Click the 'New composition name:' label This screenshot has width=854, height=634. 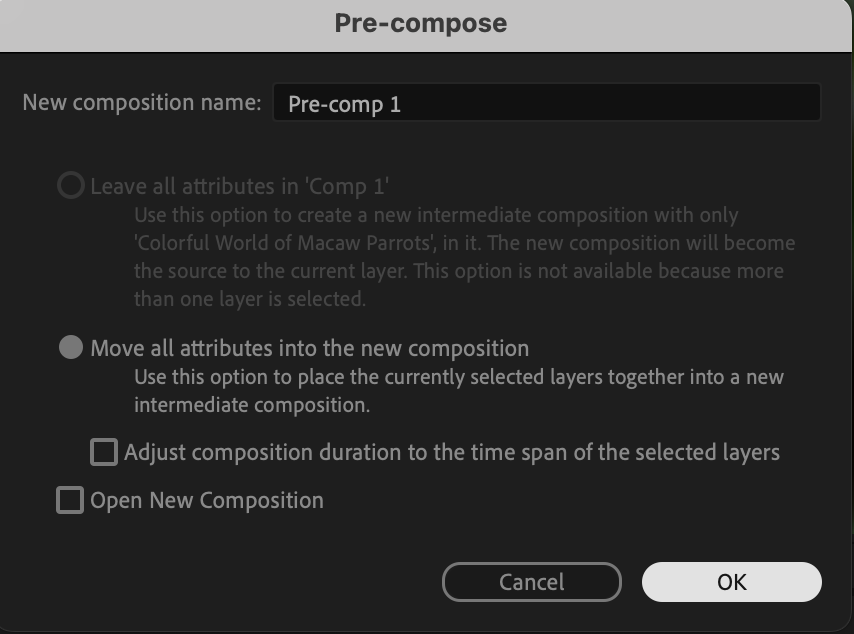point(141,103)
